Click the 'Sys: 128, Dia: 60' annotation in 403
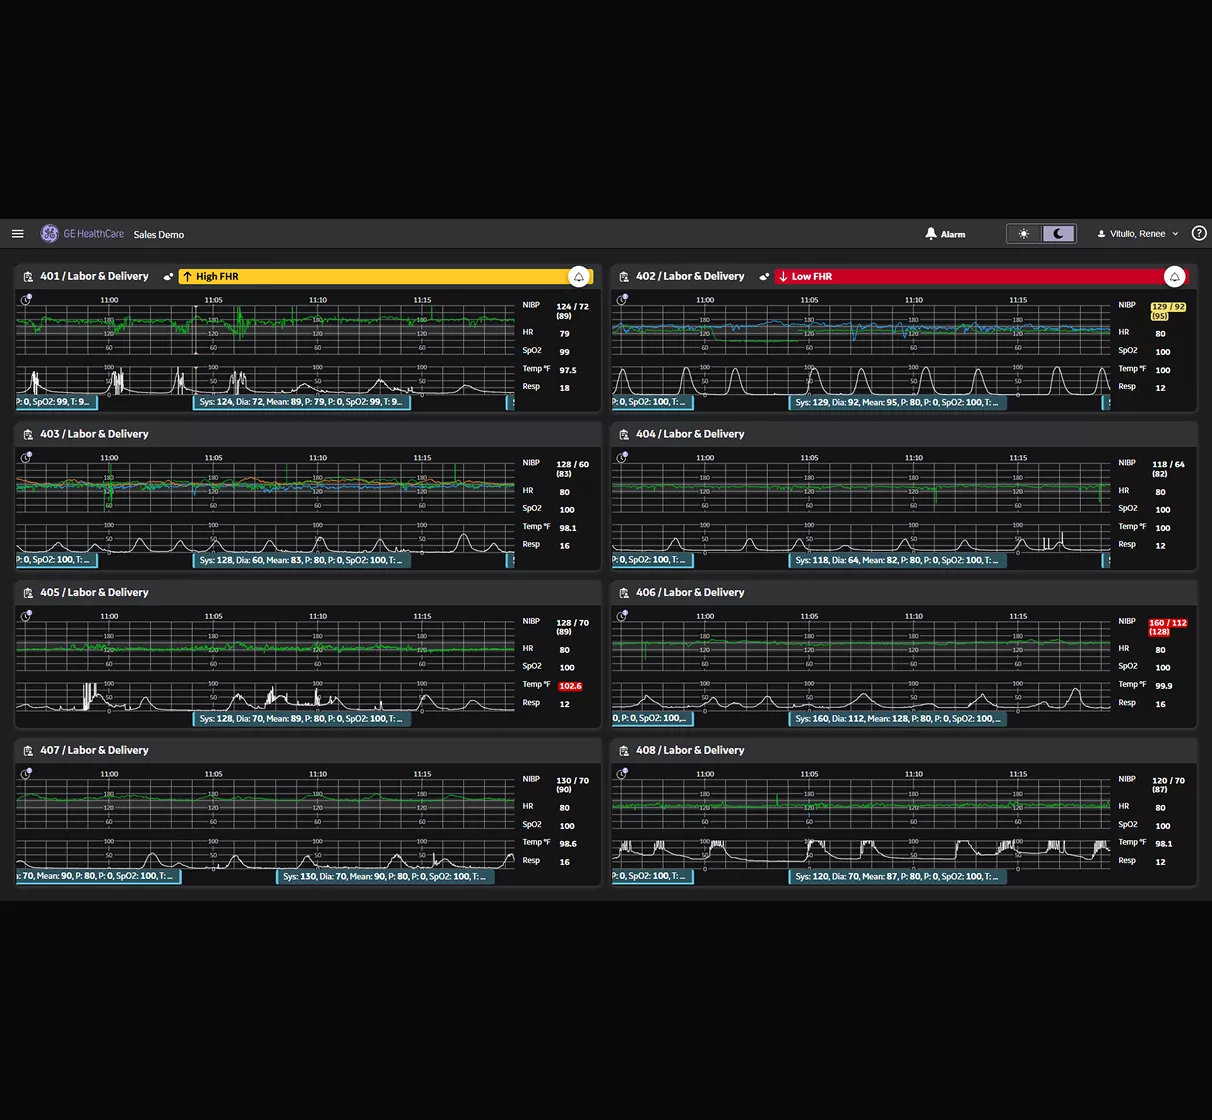The height and width of the screenshot is (1120, 1212). tap(301, 560)
